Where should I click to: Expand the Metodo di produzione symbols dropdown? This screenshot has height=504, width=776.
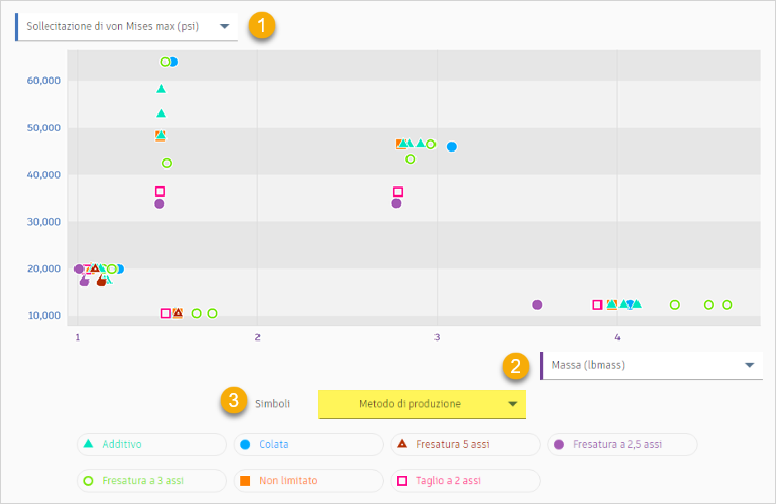point(422,404)
